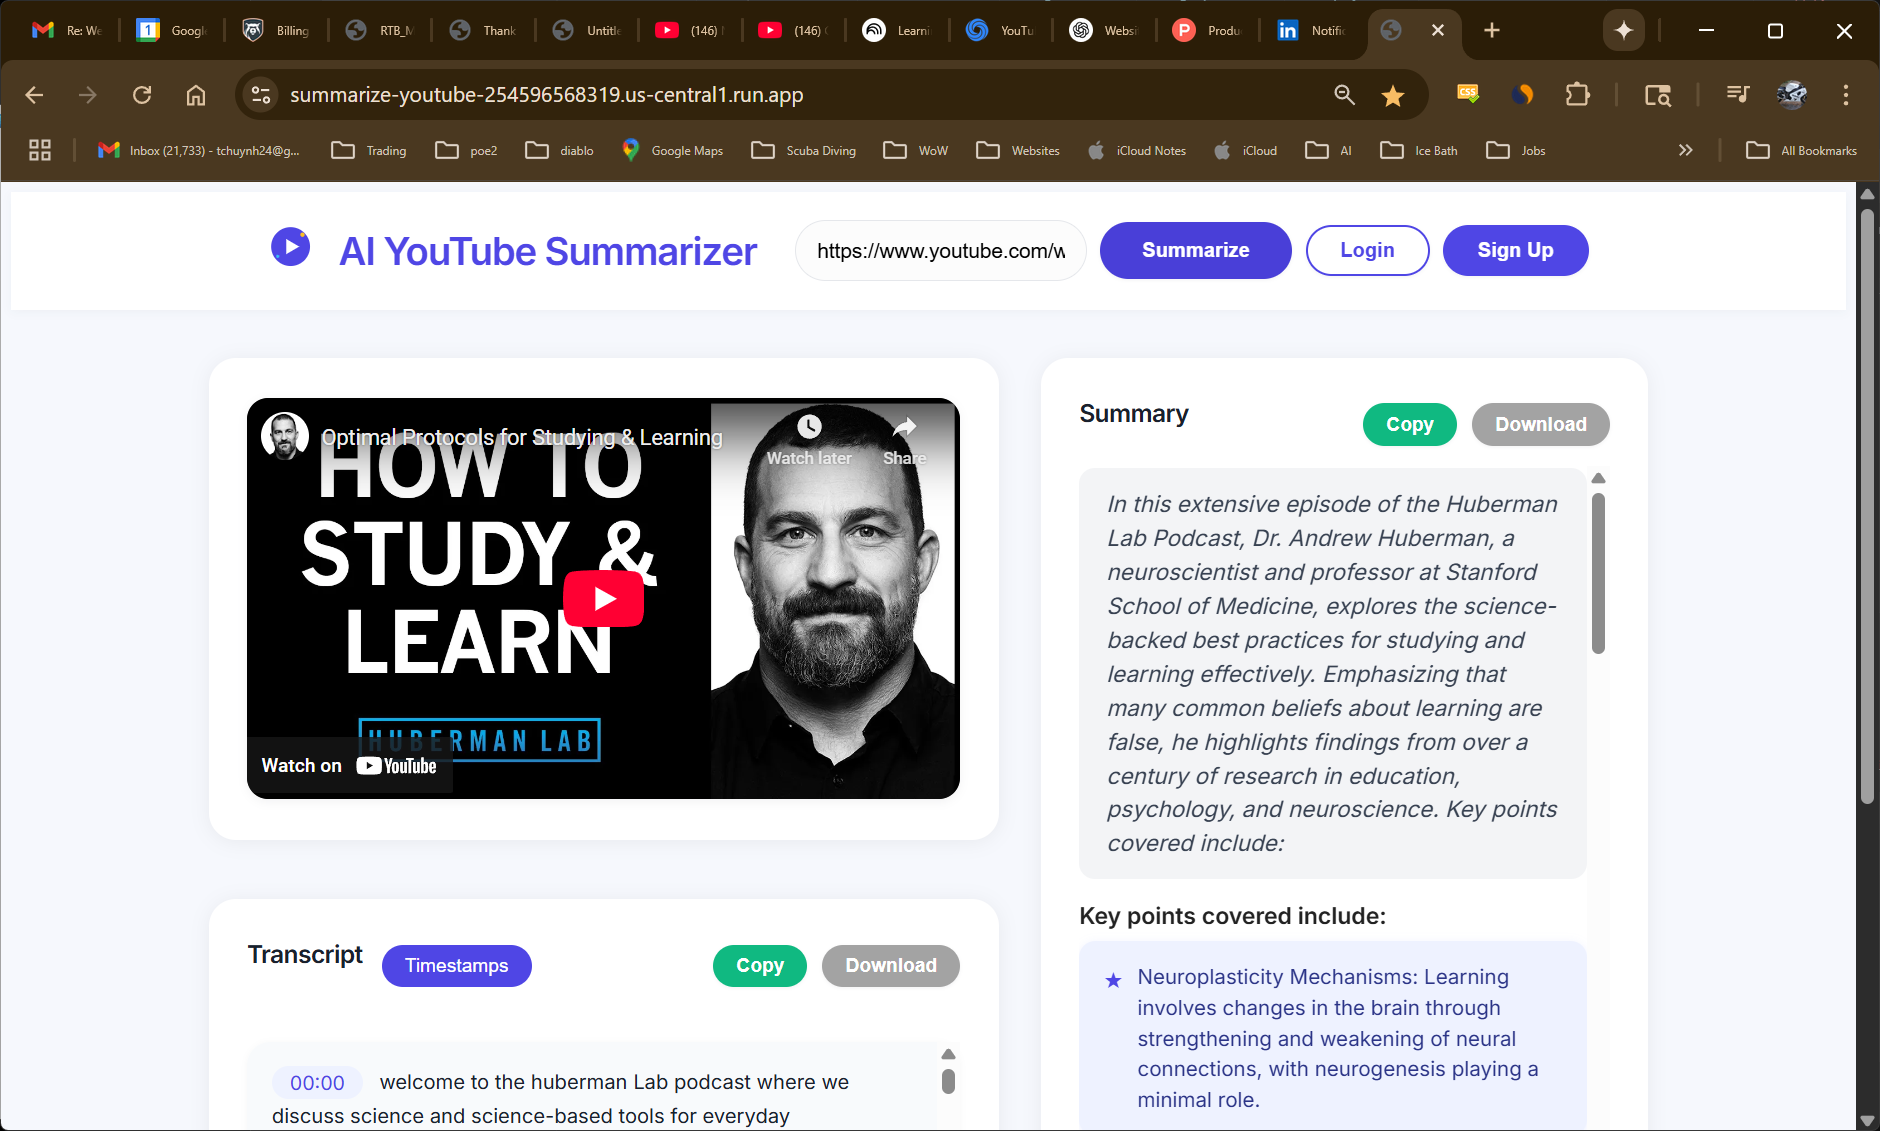Expand the diablo bookmarks folder
Screen dimensions: 1880x1131
pyautogui.click(x=559, y=150)
